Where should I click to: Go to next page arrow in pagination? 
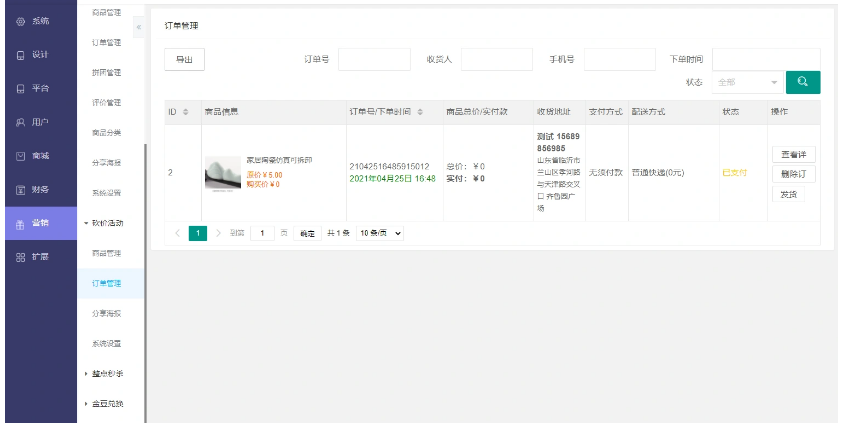pyautogui.click(x=218, y=233)
